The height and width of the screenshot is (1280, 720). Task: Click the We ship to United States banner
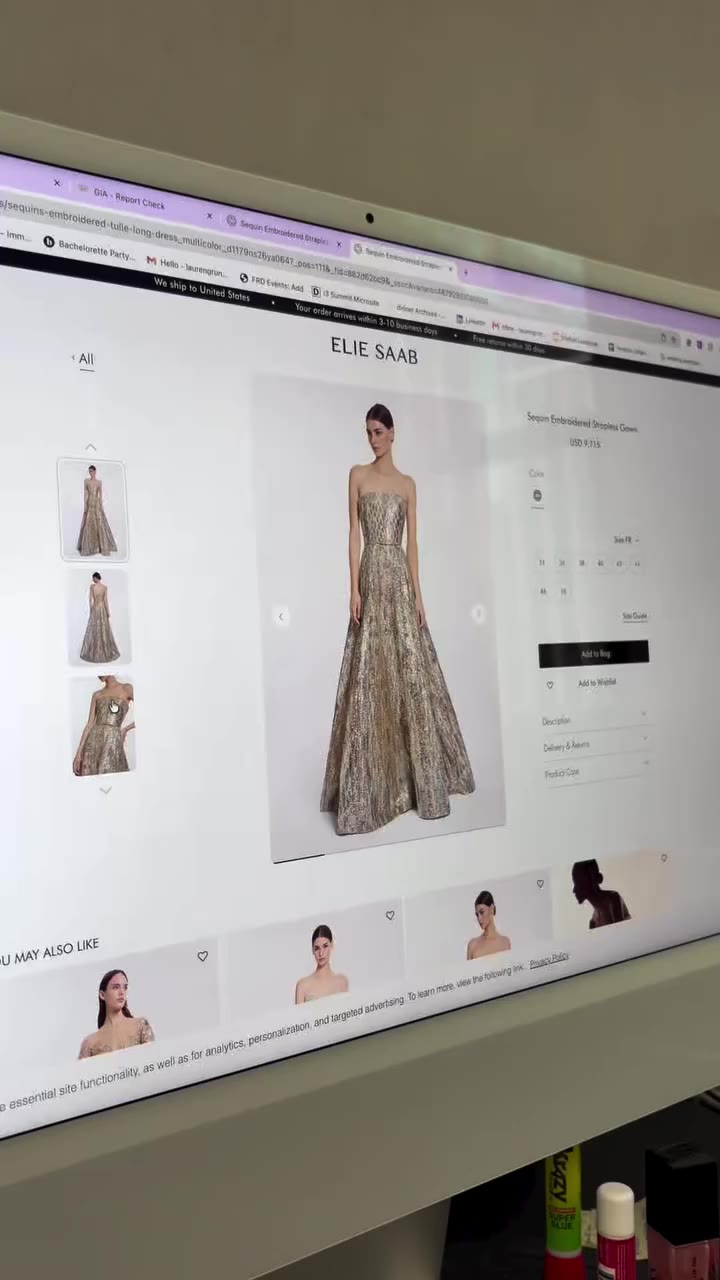pos(202,289)
